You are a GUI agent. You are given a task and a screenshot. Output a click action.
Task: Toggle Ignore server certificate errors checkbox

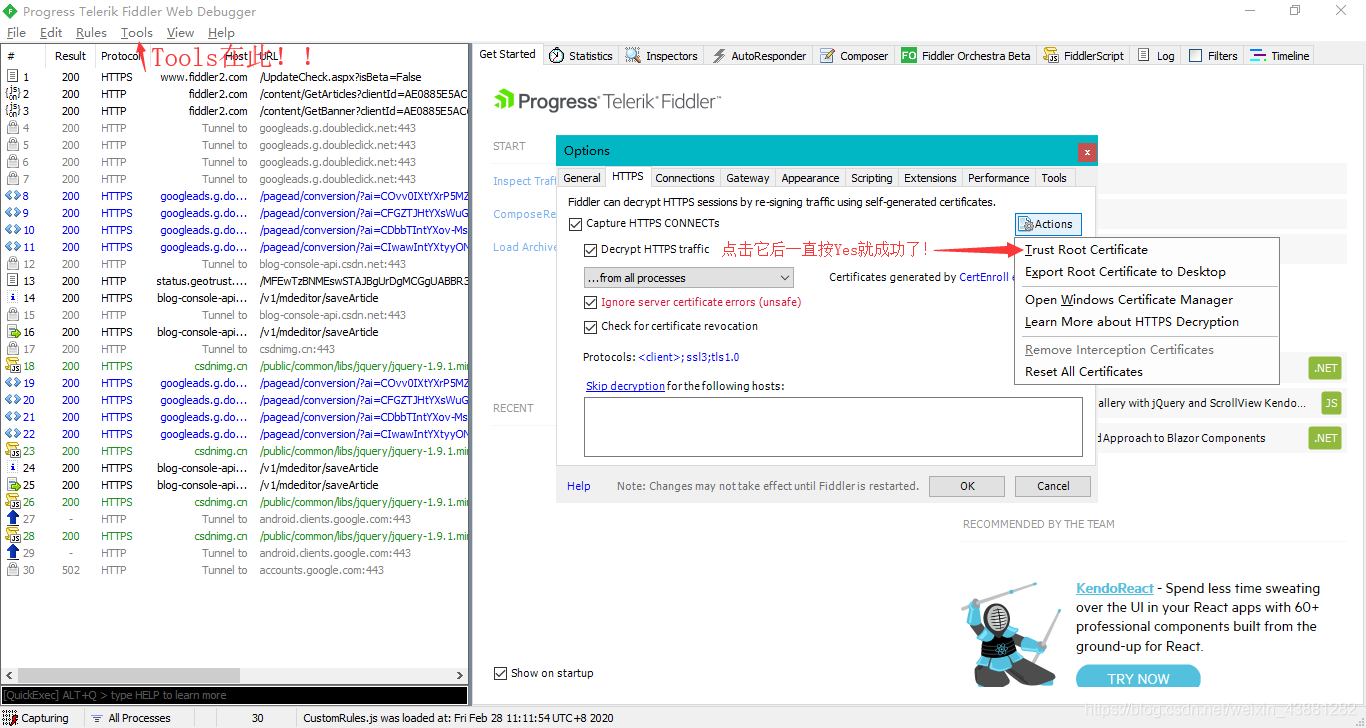click(590, 302)
